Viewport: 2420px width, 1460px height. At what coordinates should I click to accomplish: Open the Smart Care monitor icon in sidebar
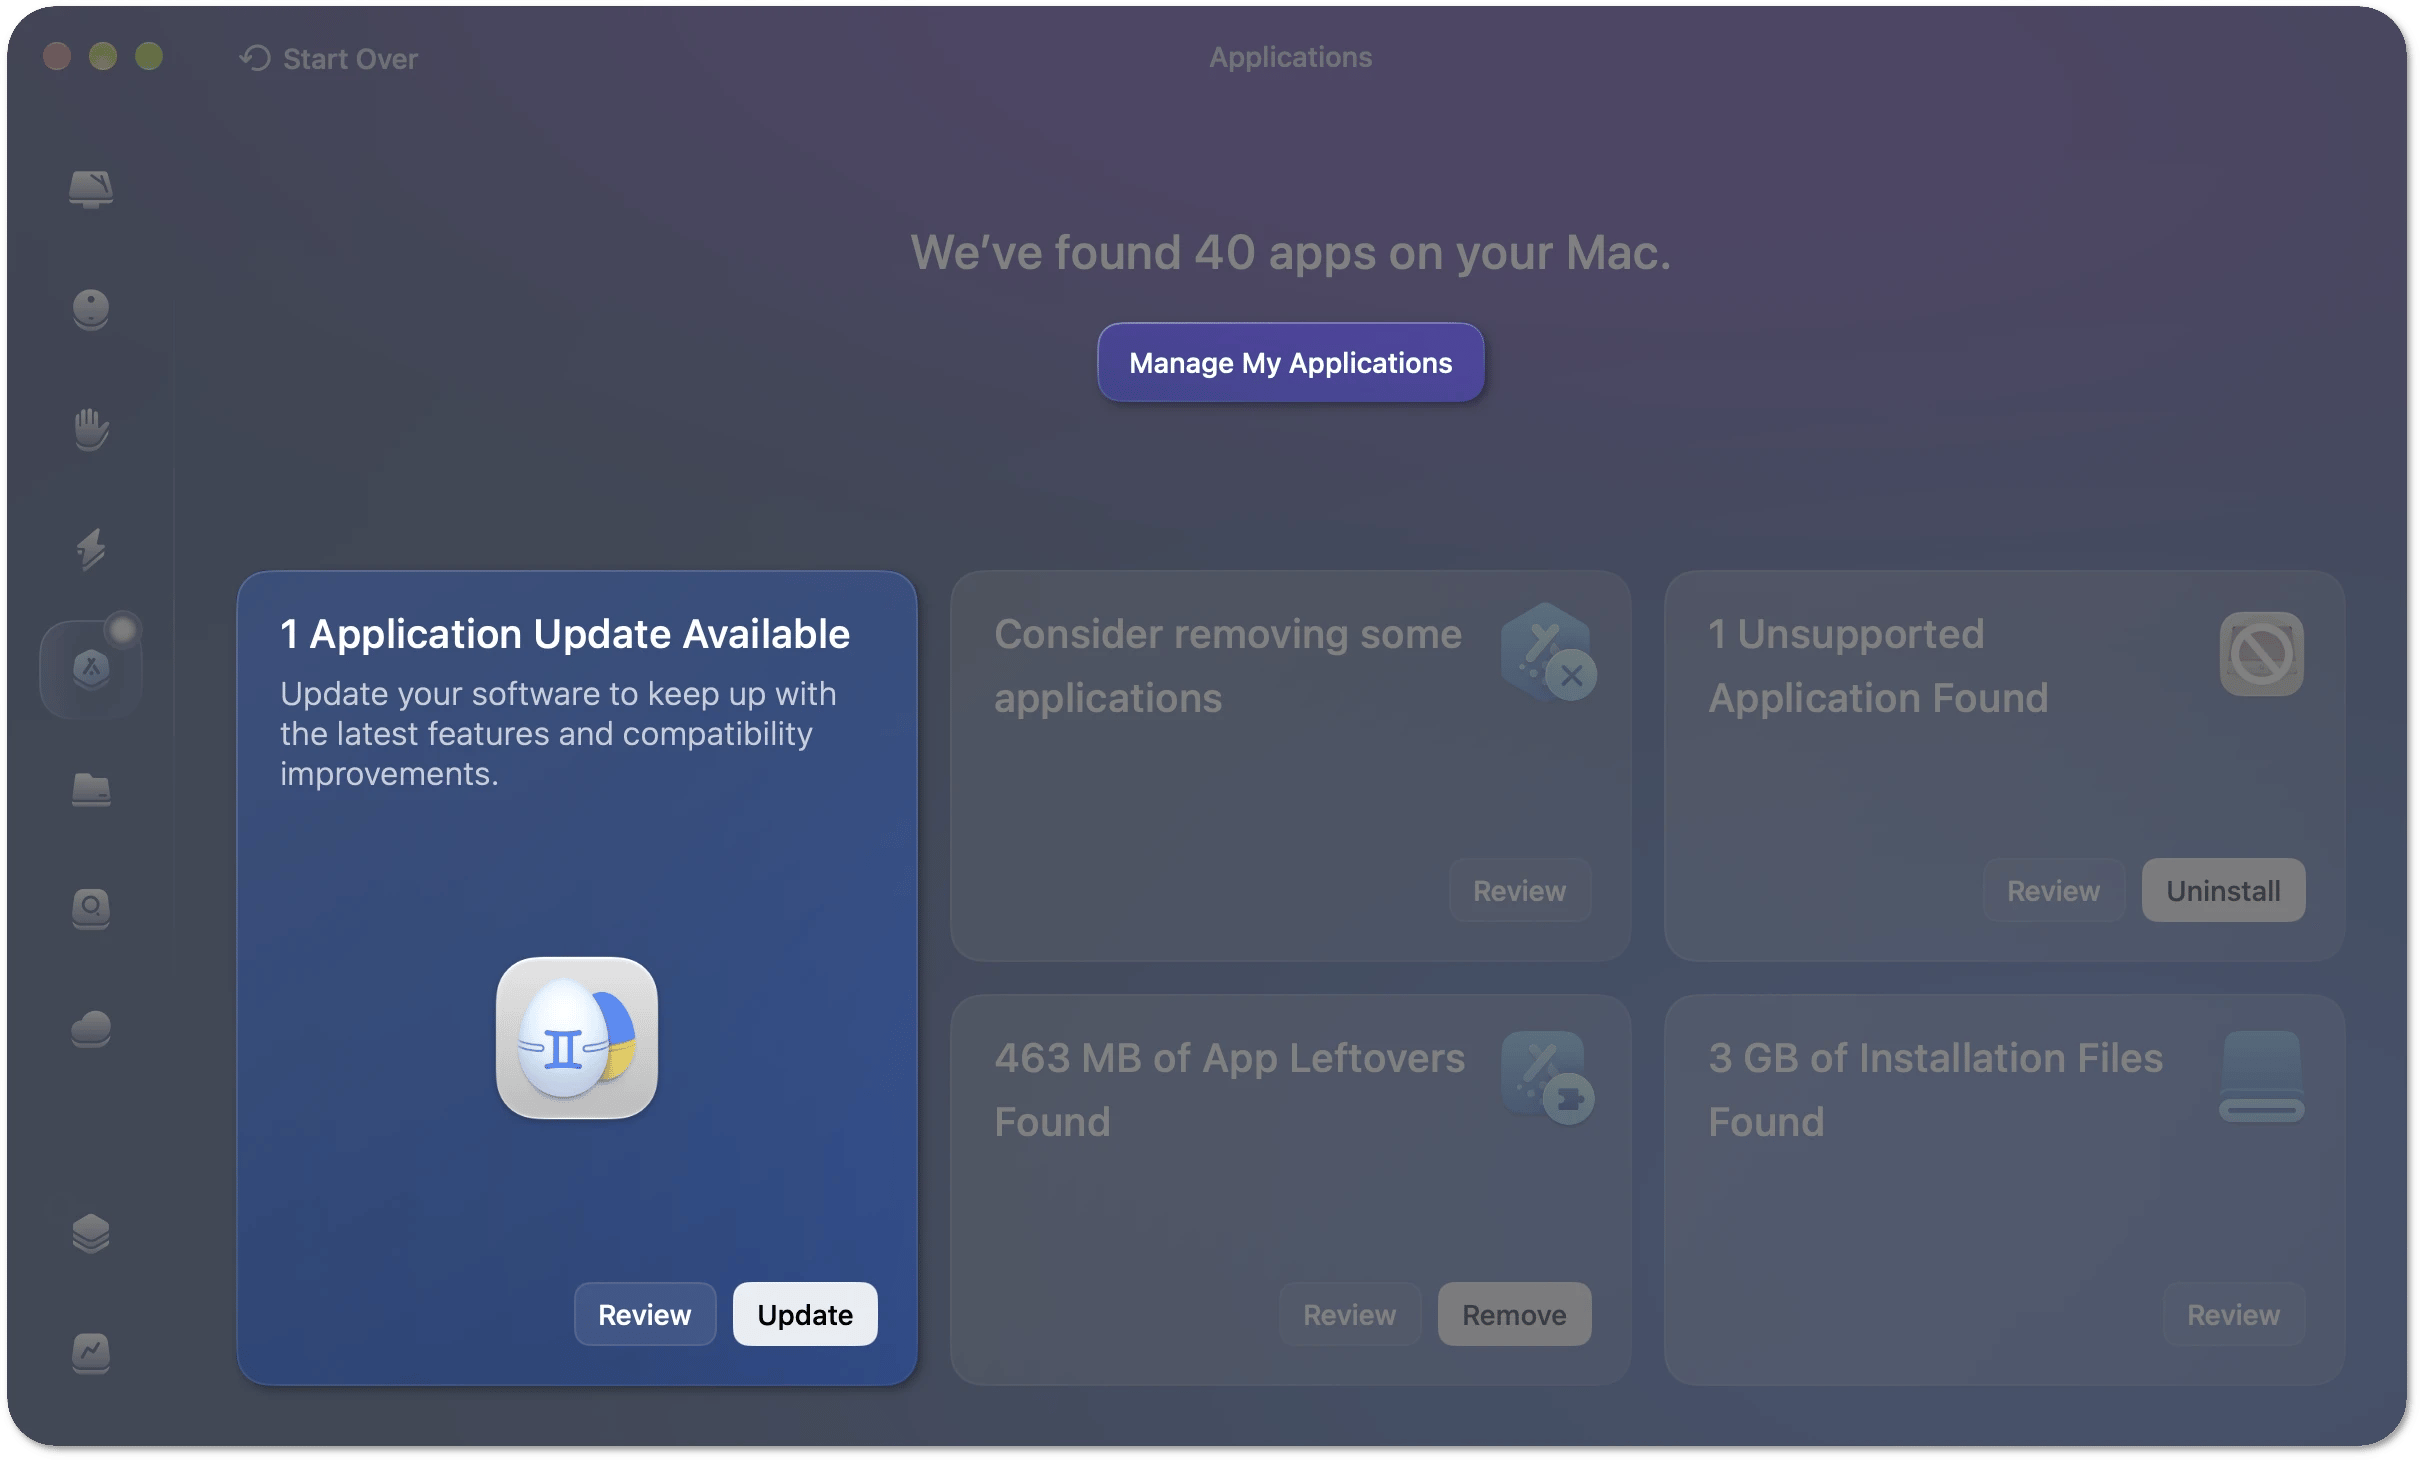click(90, 188)
